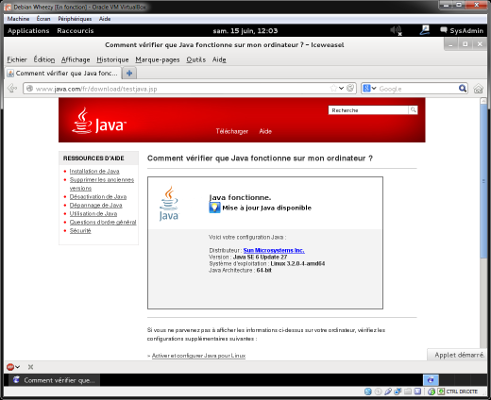Open the Historique menu
This screenshot has height=400, width=491.
point(113,60)
